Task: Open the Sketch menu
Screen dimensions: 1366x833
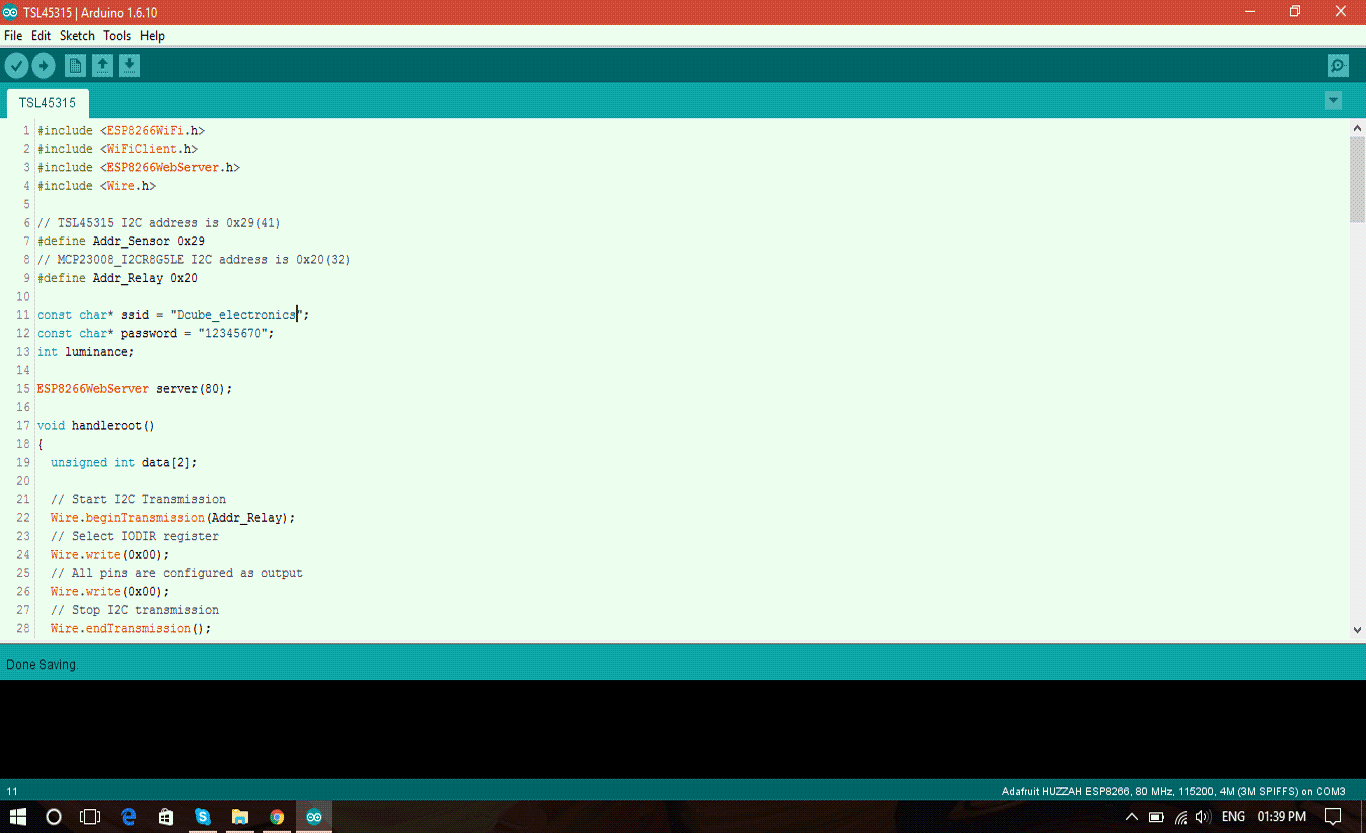Action: pyautogui.click(x=77, y=36)
